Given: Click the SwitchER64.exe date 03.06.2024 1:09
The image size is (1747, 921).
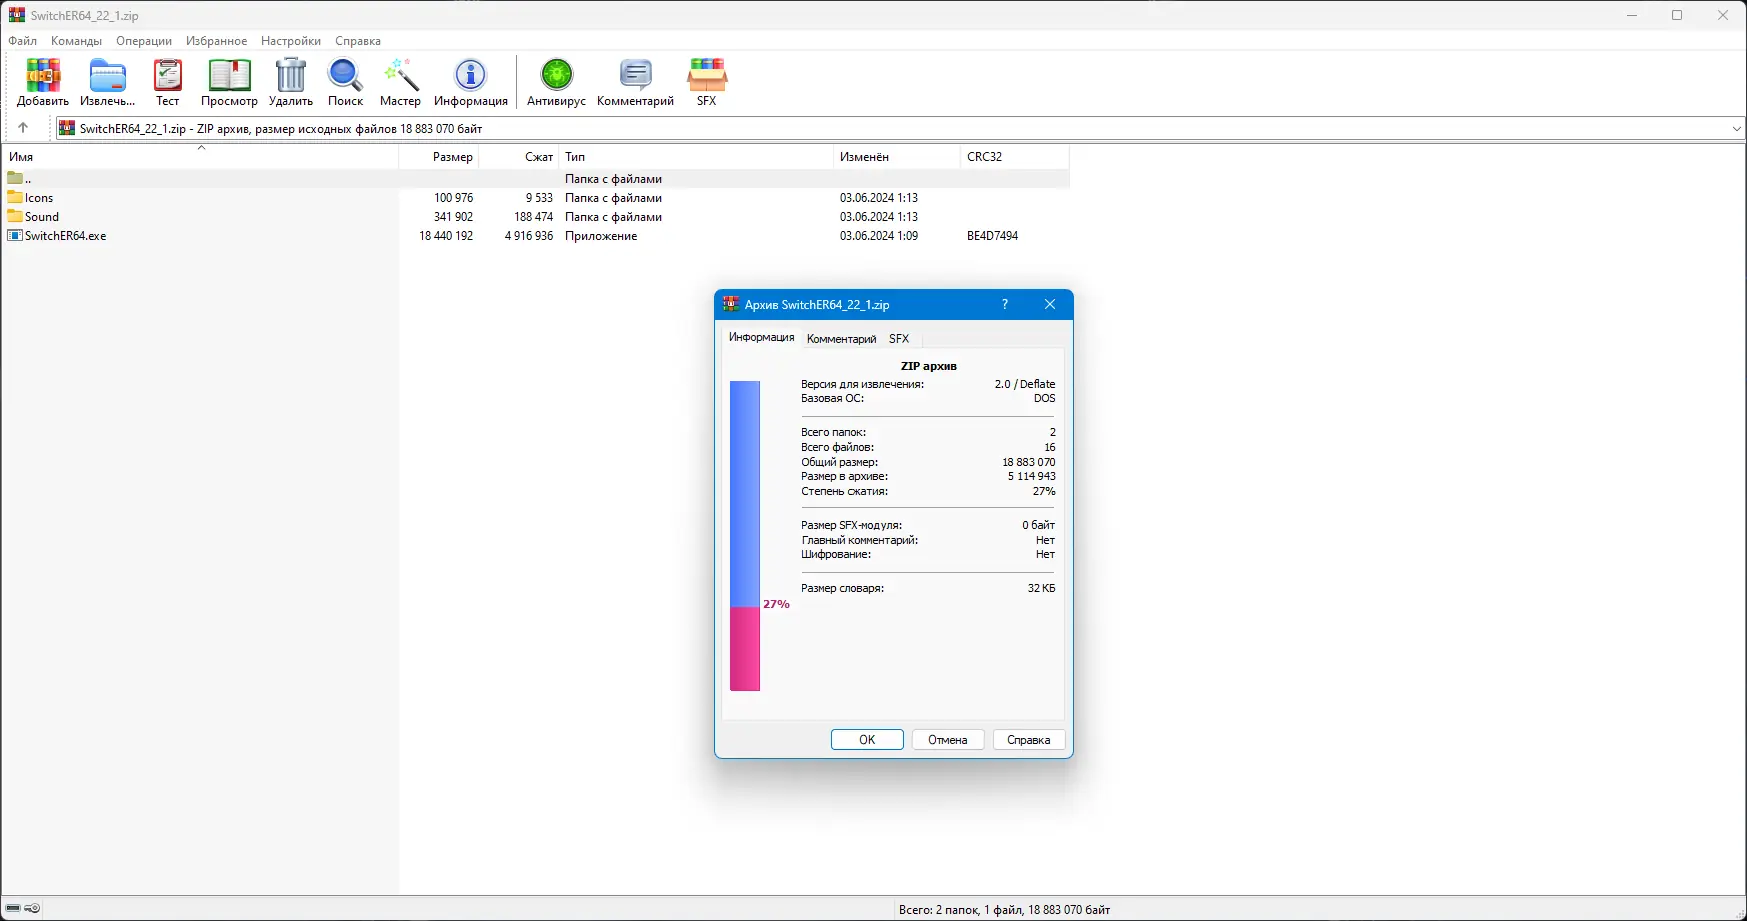Looking at the screenshot, I should pos(879,236).
